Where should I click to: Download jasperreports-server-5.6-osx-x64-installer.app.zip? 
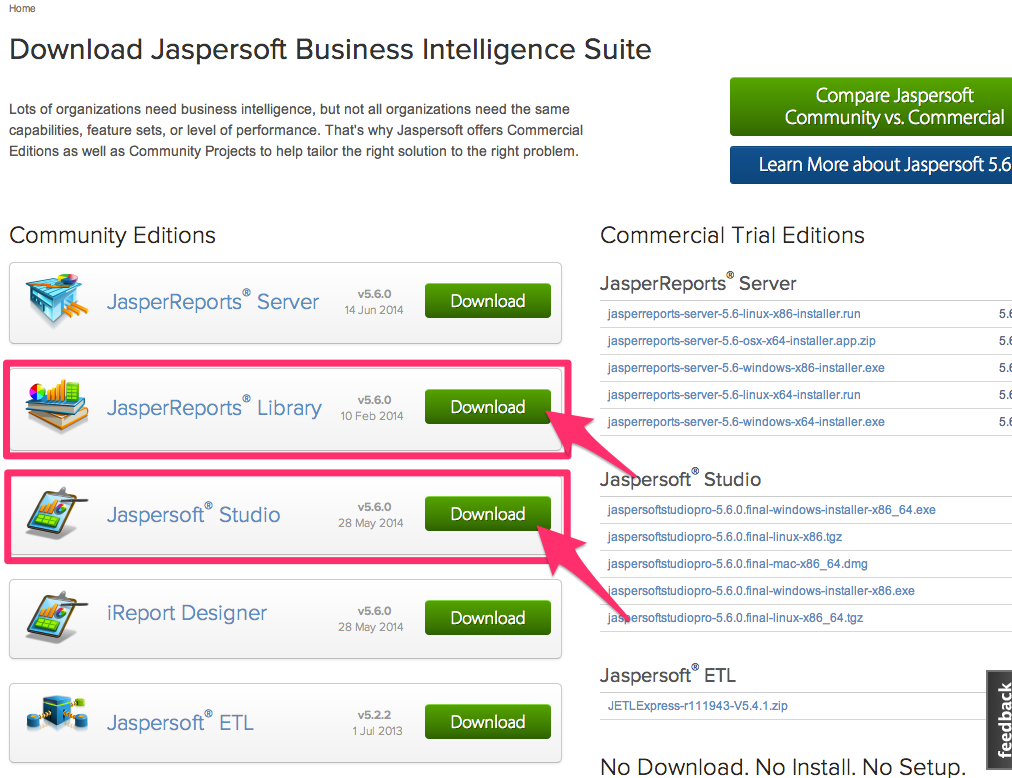pos(742,341)
